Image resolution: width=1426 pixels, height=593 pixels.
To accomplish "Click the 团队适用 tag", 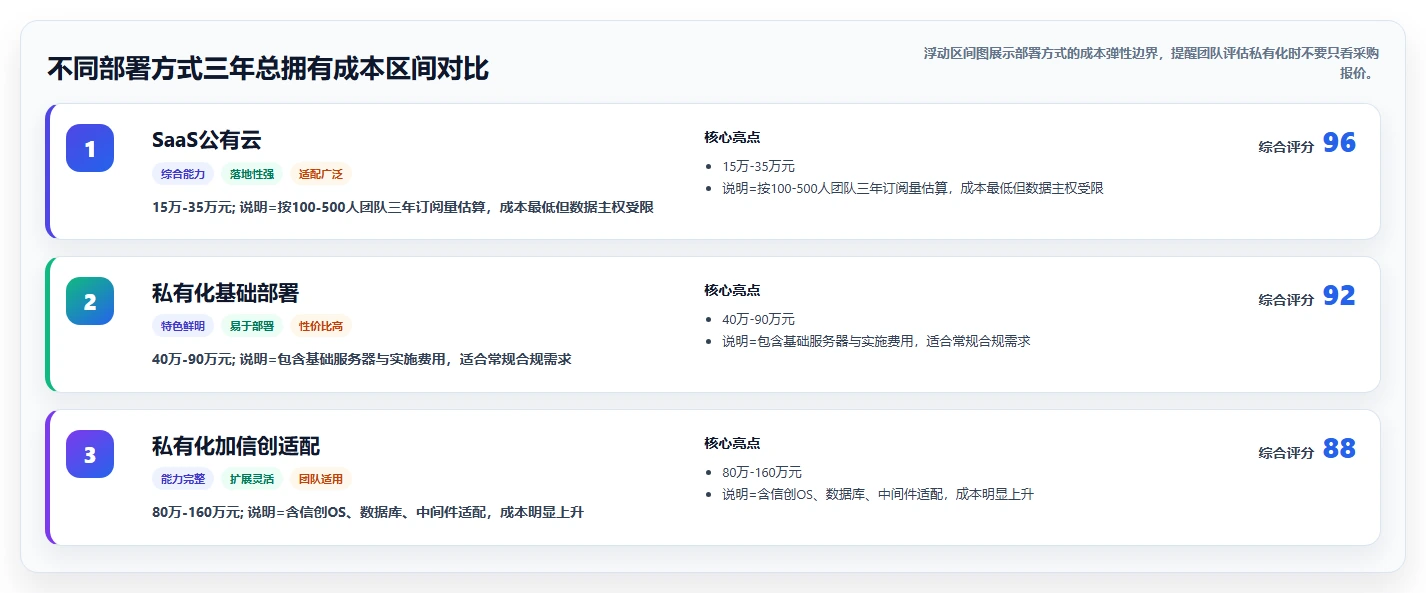I will pyautogui.click(x=321, y=479).
